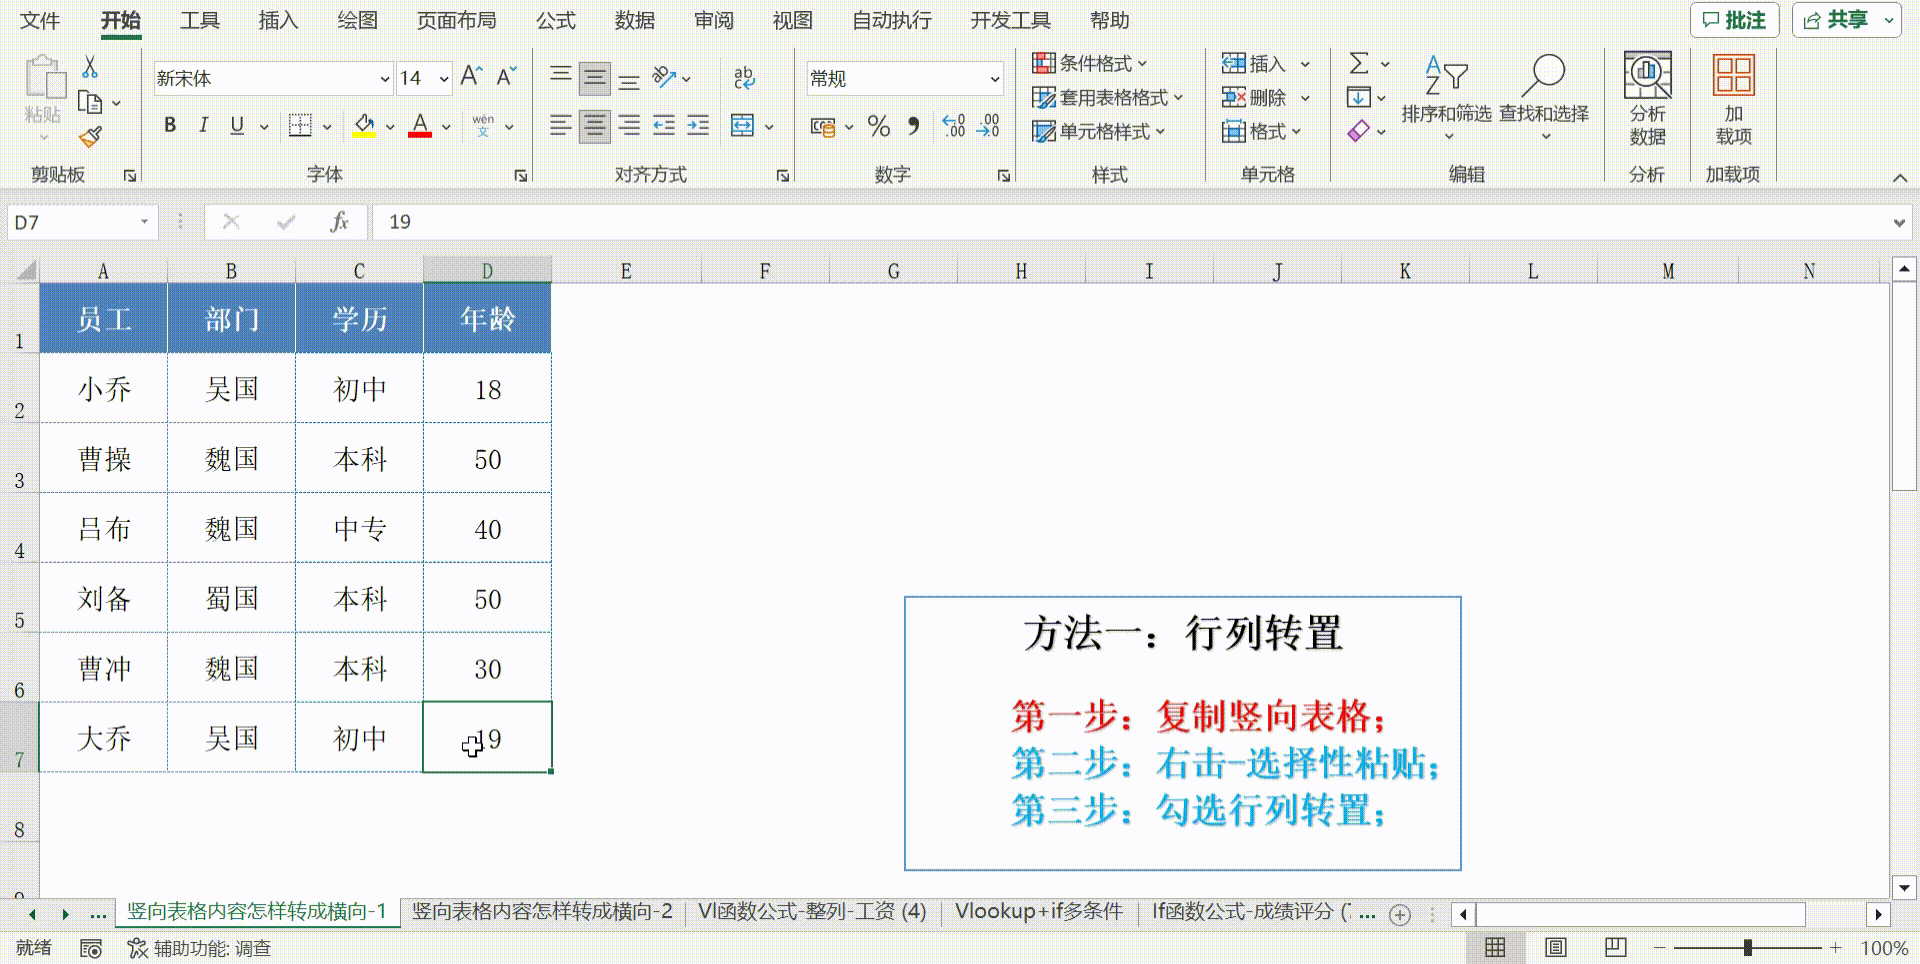
Task: Toggle Underline formatting
Action: tap(237, 125)
